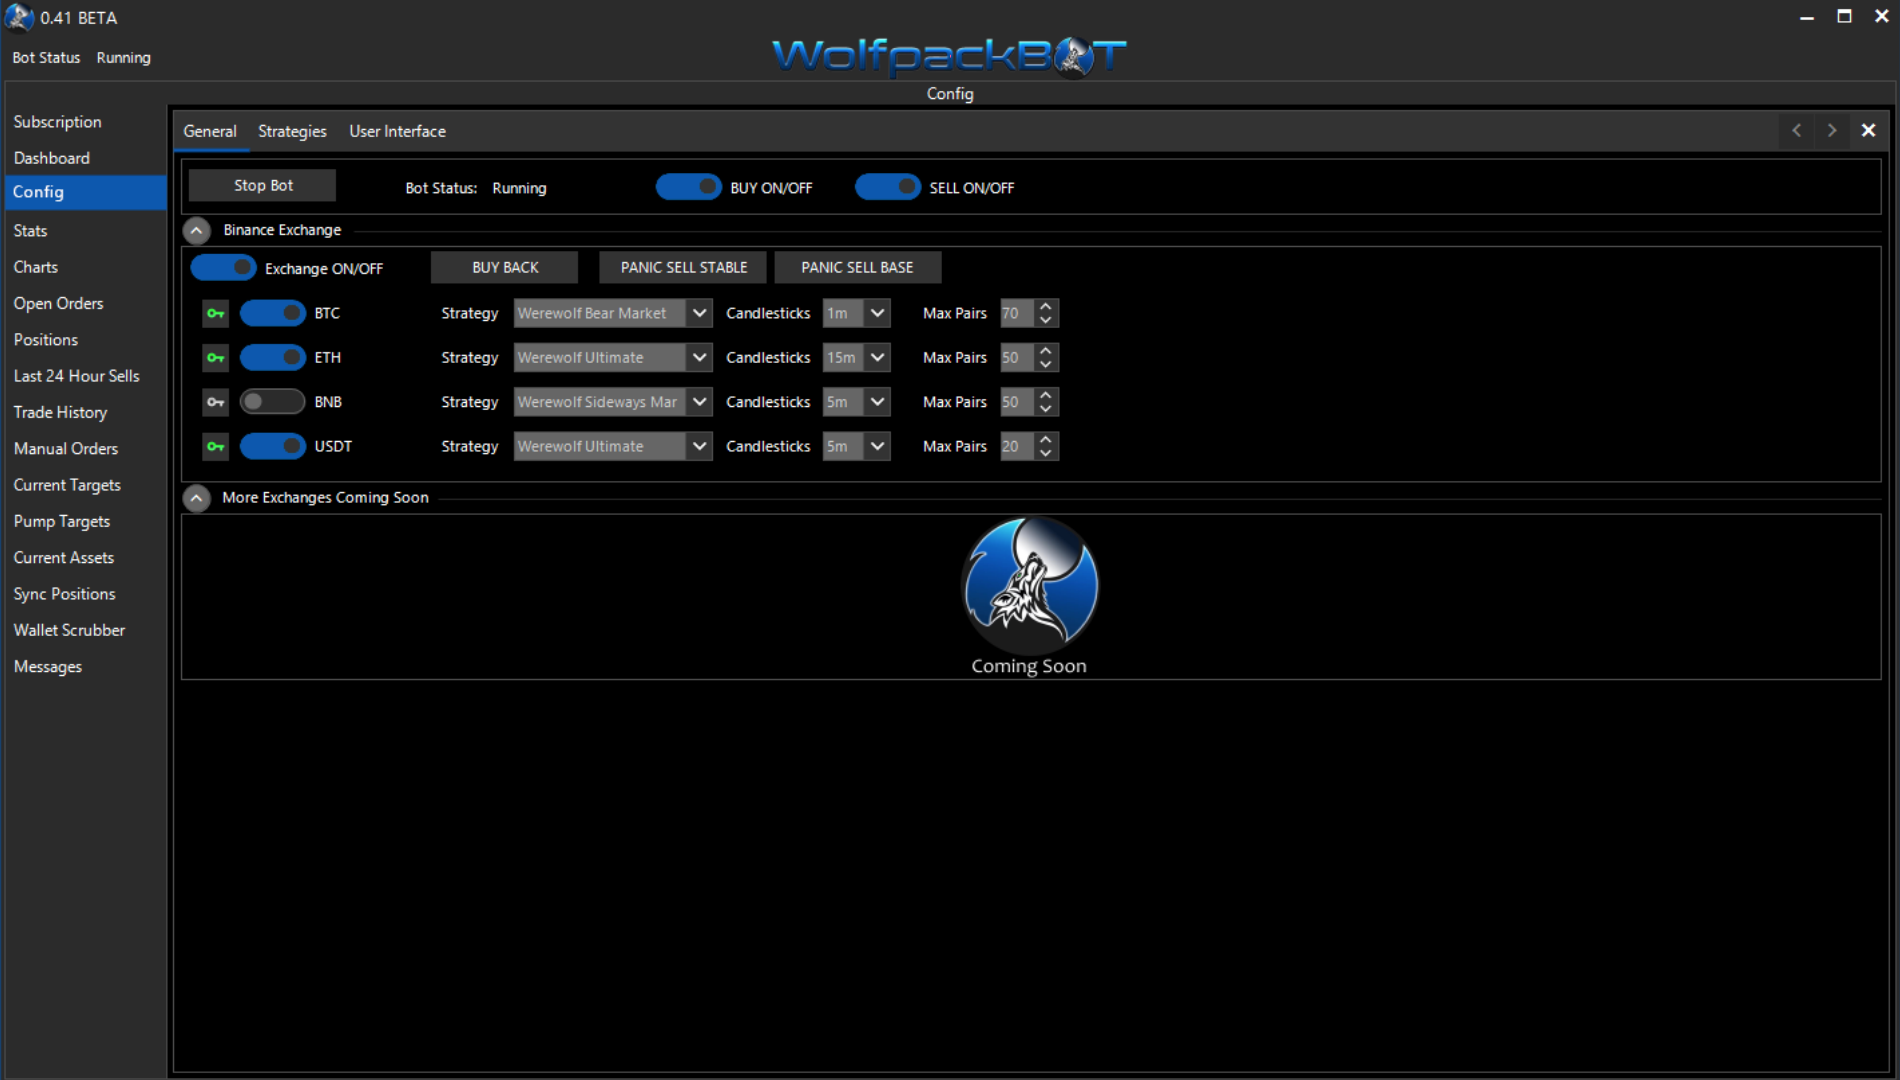Open Open Orders in the sidebar
Screen dimensions: 1900x1080
coord(58,303)
